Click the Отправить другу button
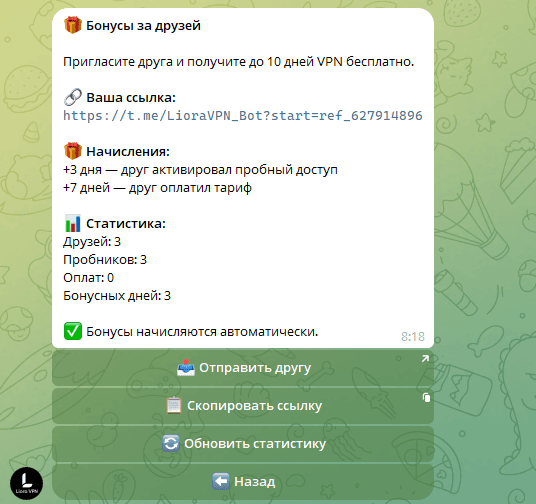The width and height of the screenshot is (536, 504). (243, 368)
